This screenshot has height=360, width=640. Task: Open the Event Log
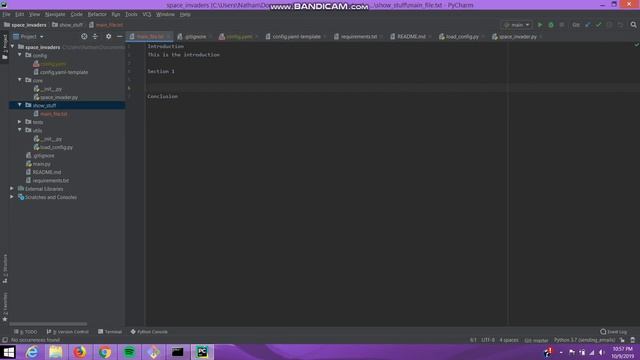tap(613, 332)
